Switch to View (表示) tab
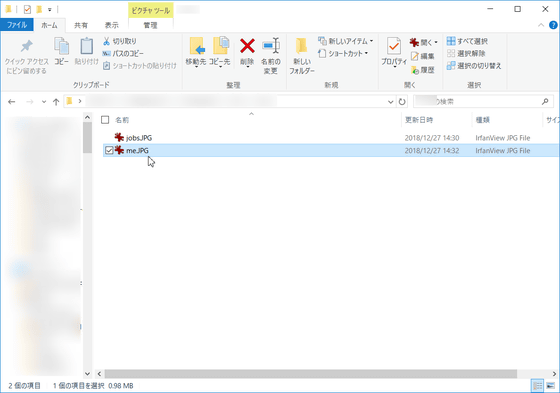This screenshot has height=393, width=560. pyautogui.click(x=111, y=25)
